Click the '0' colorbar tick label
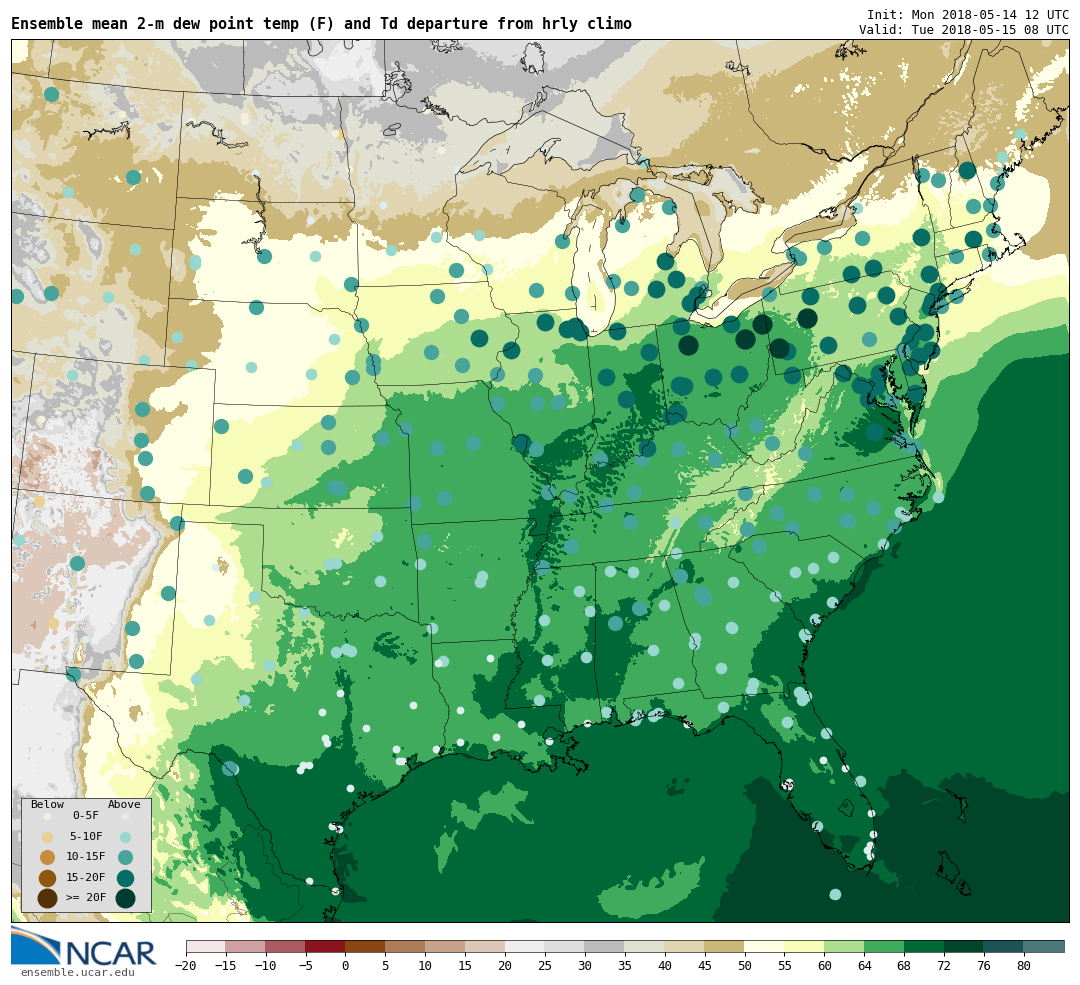The image size is (1080, 985). point(346,966)
